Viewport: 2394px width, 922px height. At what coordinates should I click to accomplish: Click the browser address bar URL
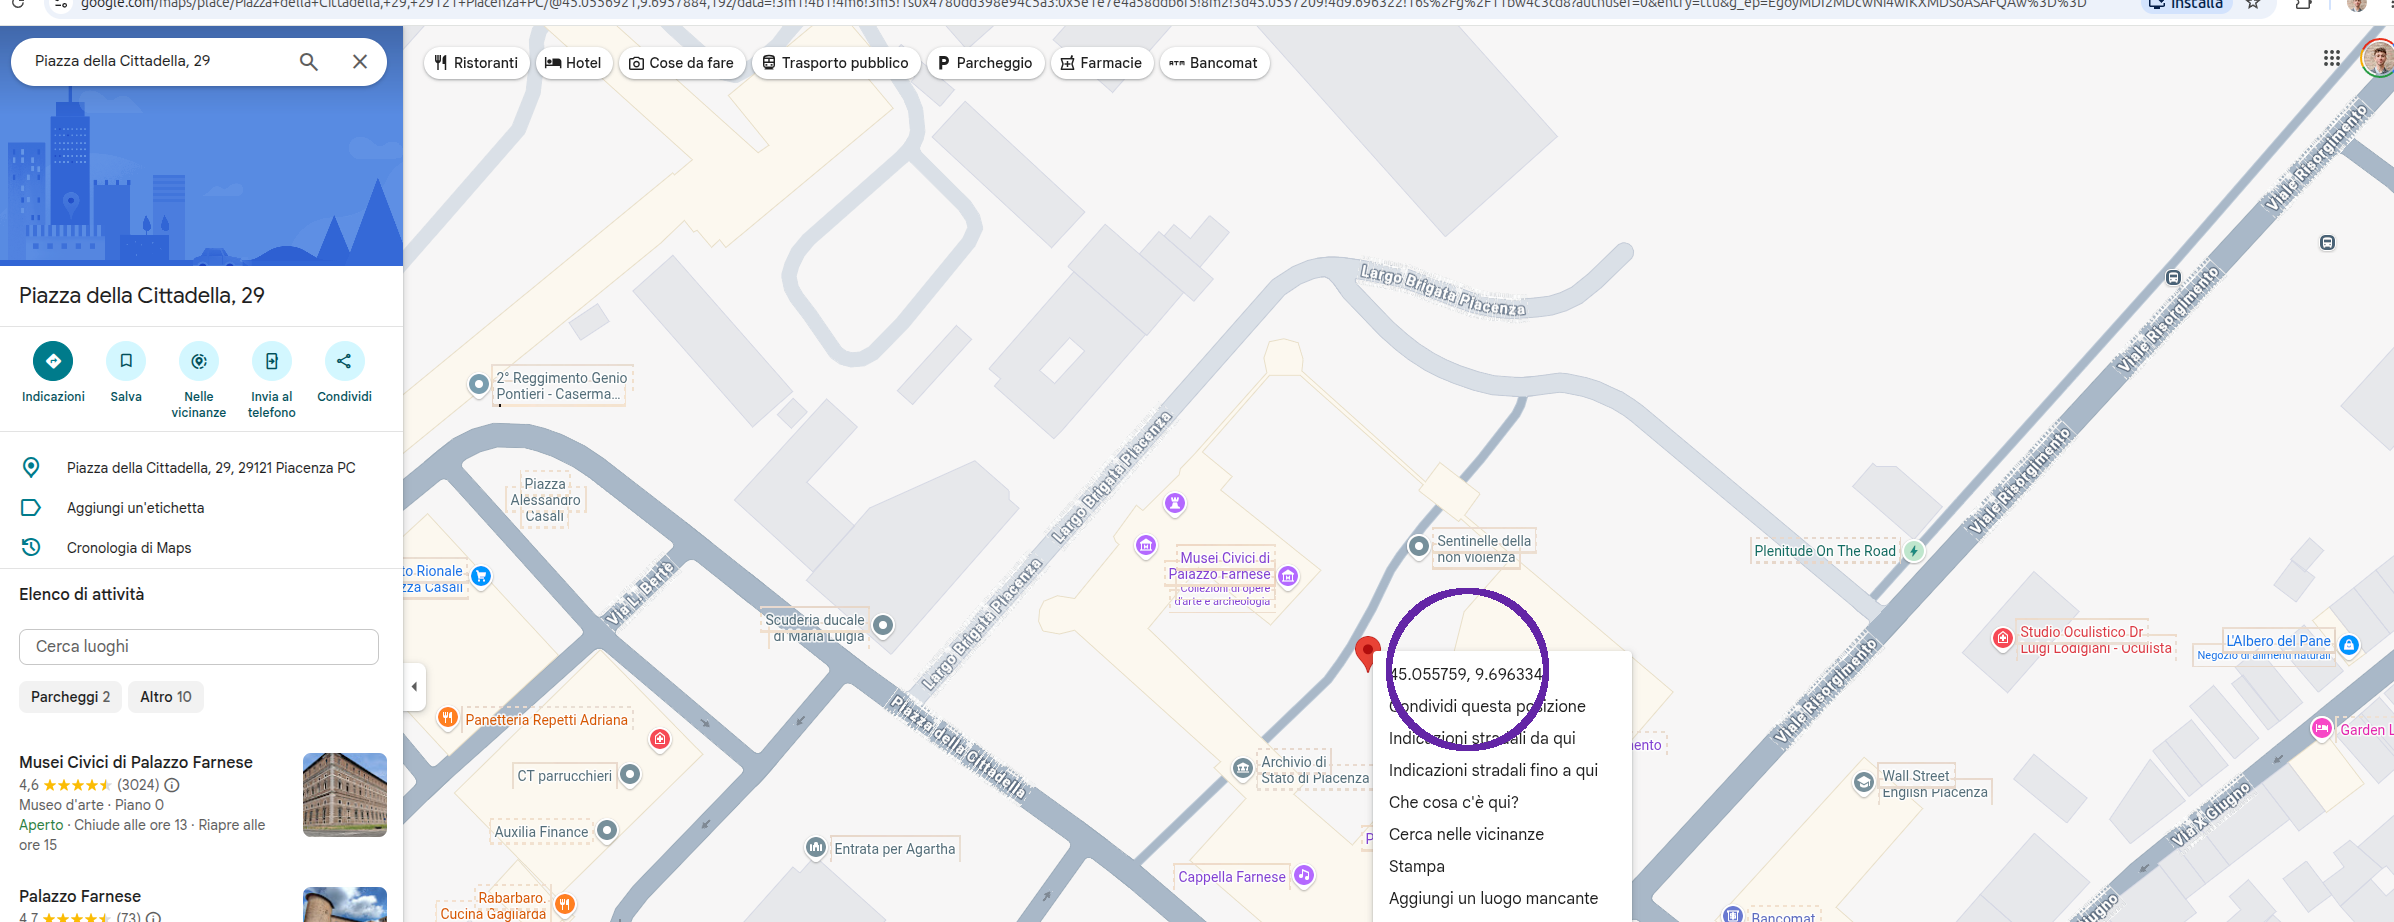1083,4
